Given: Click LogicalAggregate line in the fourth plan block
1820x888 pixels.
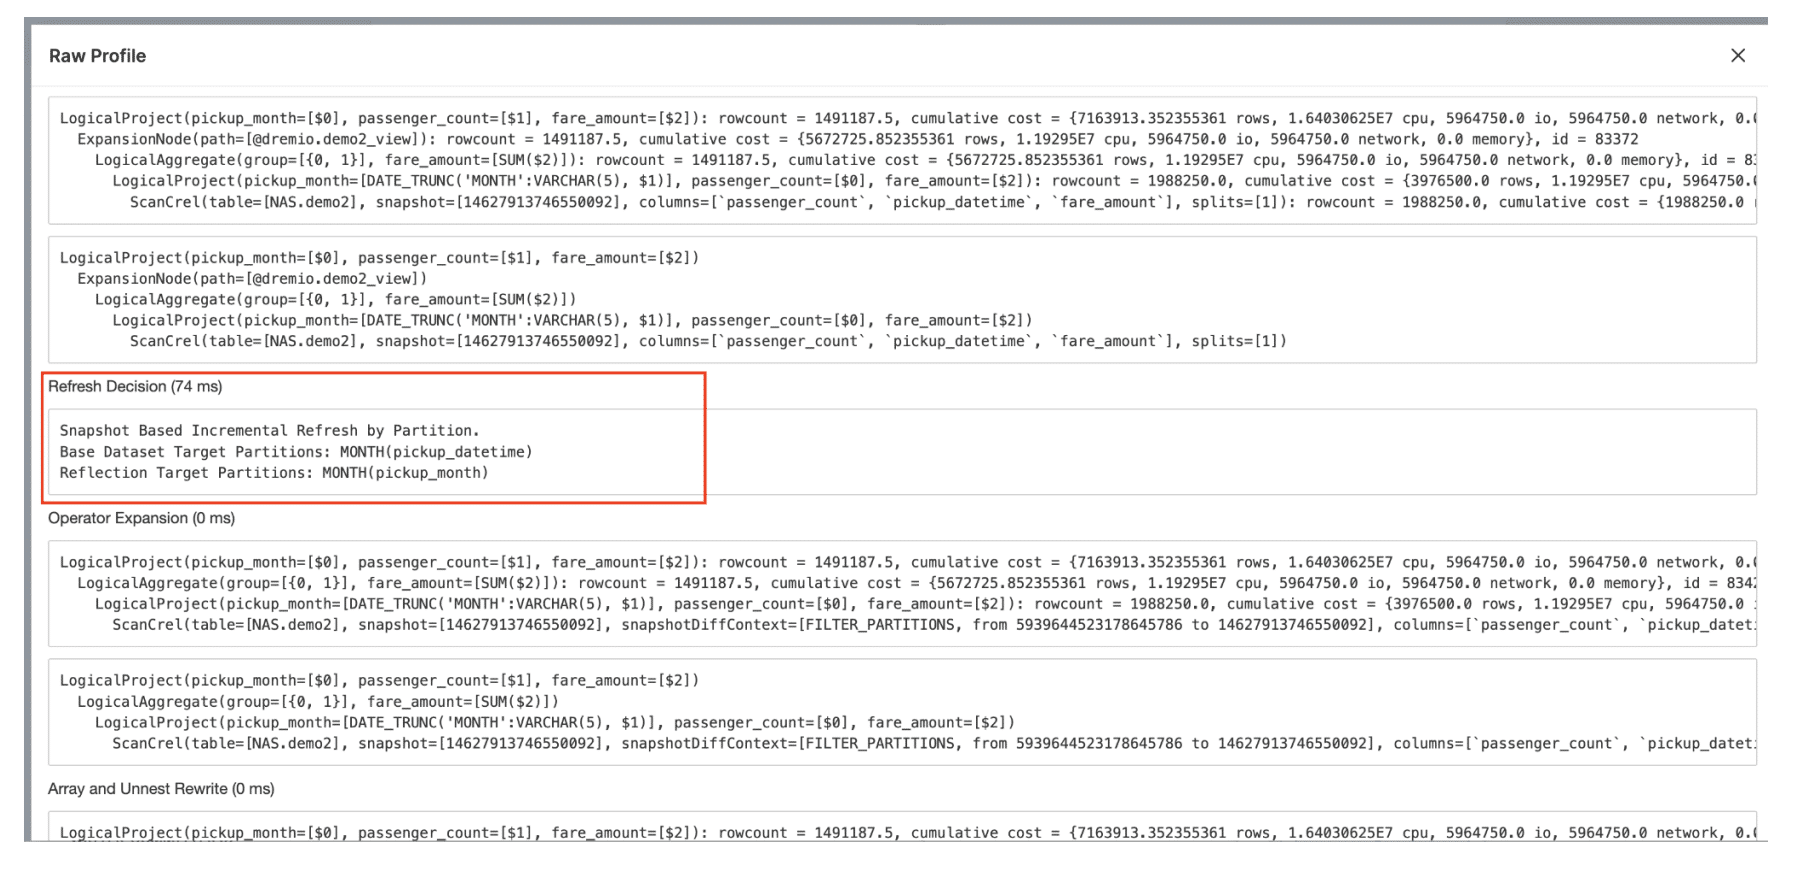Looking at the screenshot, I should point(317,702).
